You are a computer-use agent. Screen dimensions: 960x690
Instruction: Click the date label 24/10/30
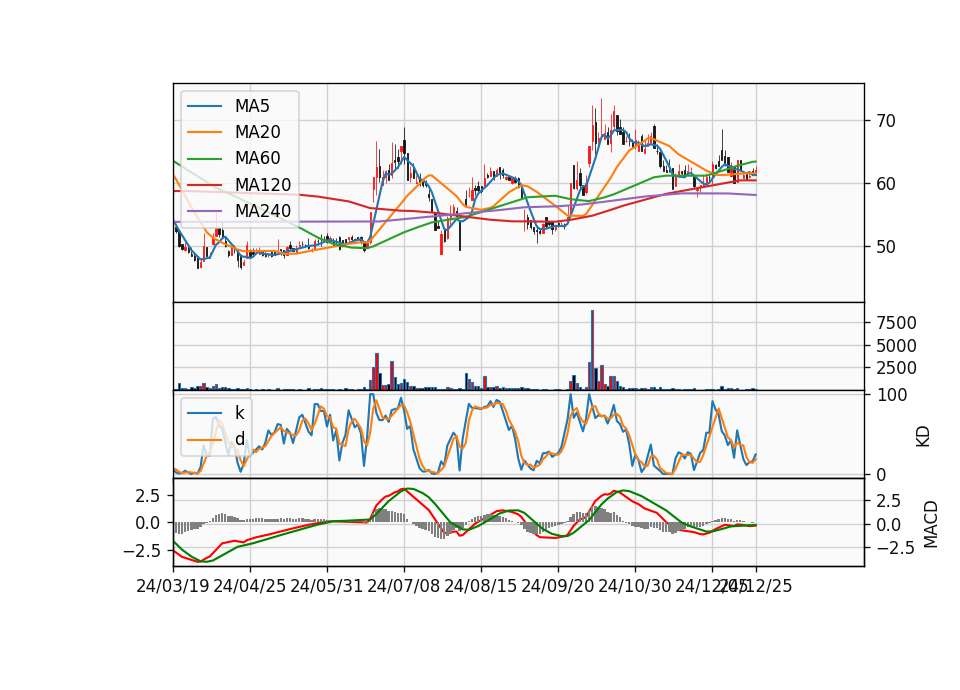coord(635,587)
